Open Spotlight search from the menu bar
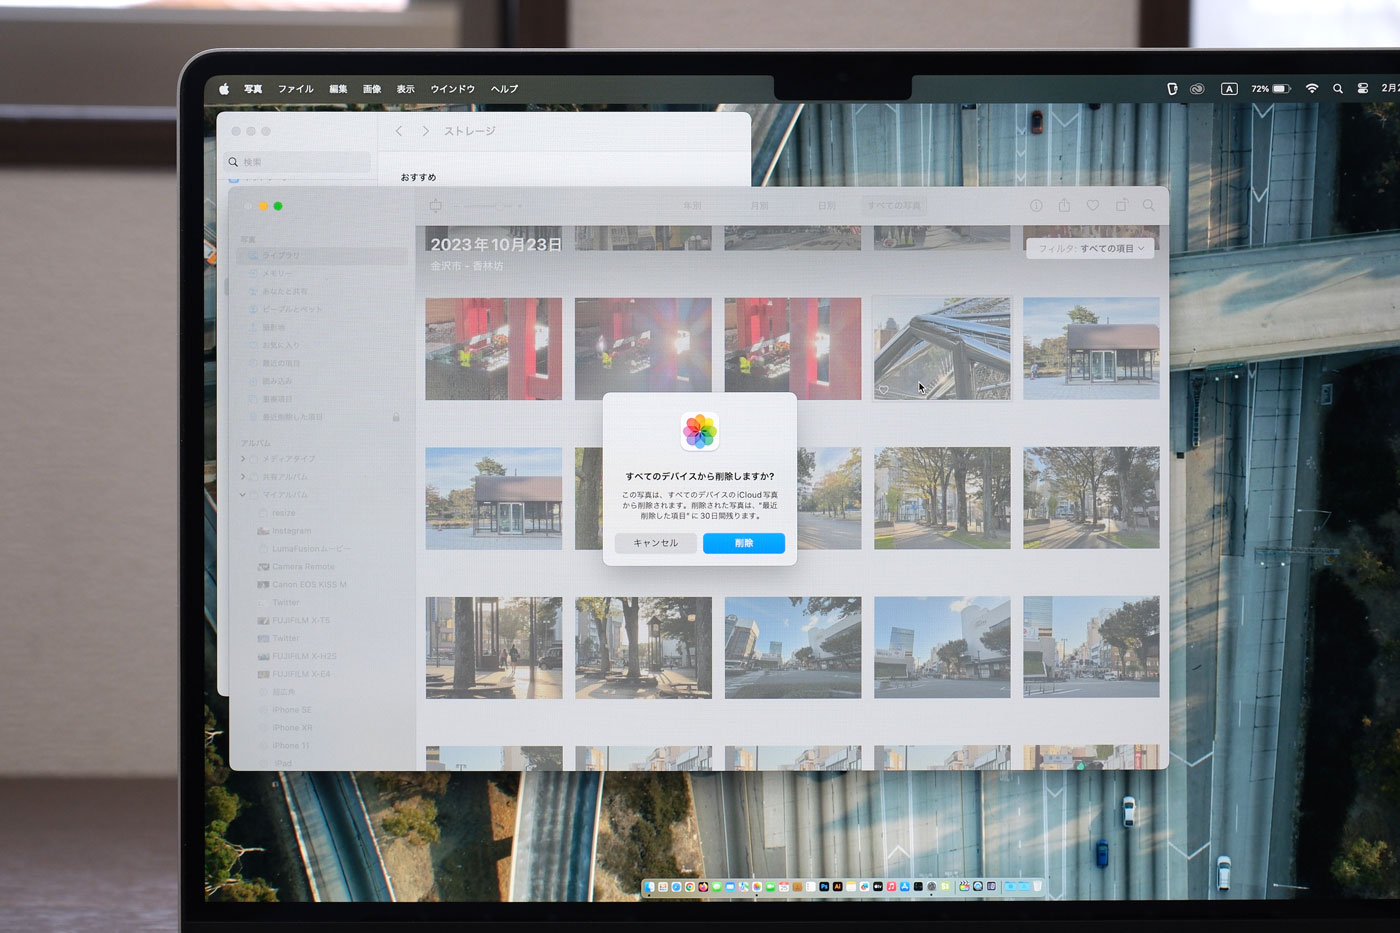This screenshot has height=933, width=1400. pyautogui.click(x=1338, y=89)
